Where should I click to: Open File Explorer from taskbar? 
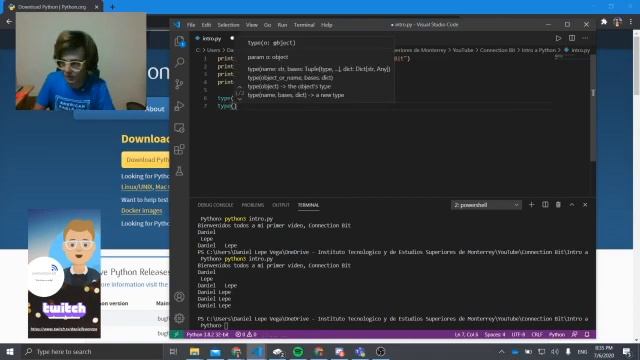195,351
